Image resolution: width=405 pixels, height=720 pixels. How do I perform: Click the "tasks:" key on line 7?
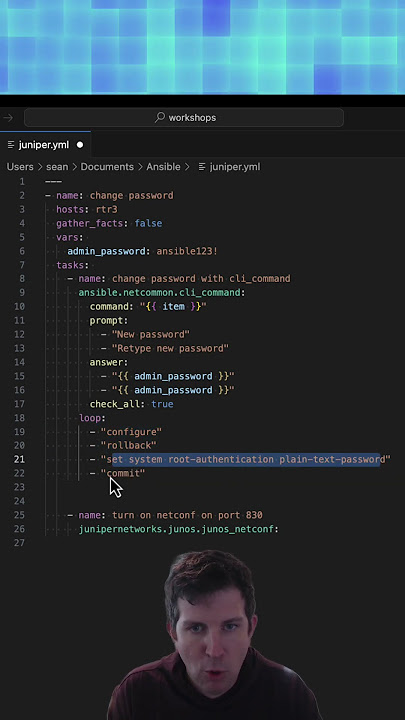[73, 265]
